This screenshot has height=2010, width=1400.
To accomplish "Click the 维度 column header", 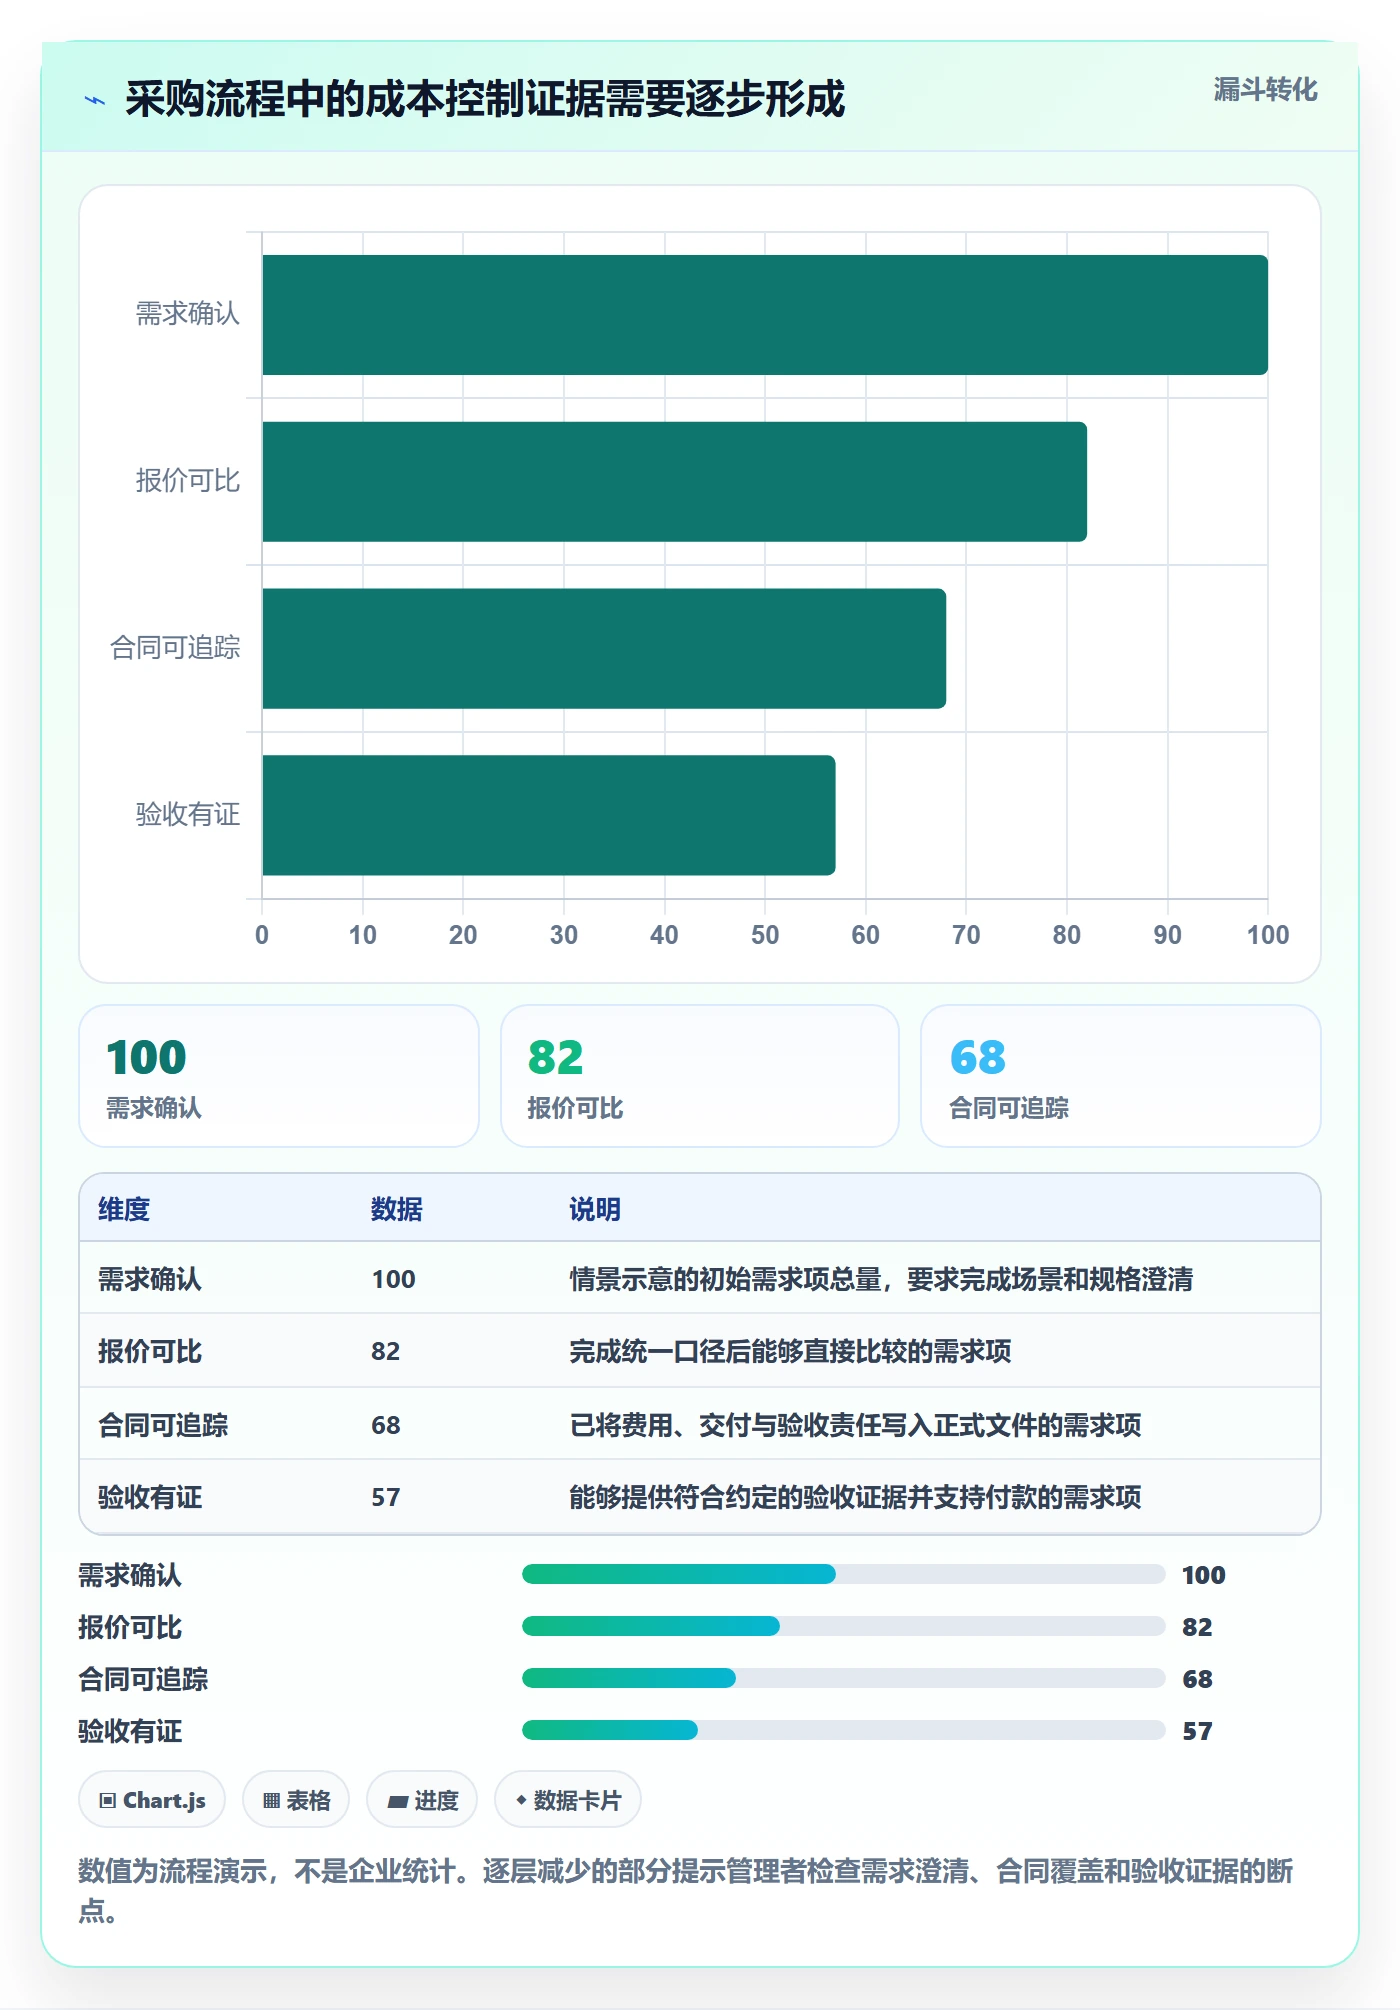I will tap(124, 1209).
